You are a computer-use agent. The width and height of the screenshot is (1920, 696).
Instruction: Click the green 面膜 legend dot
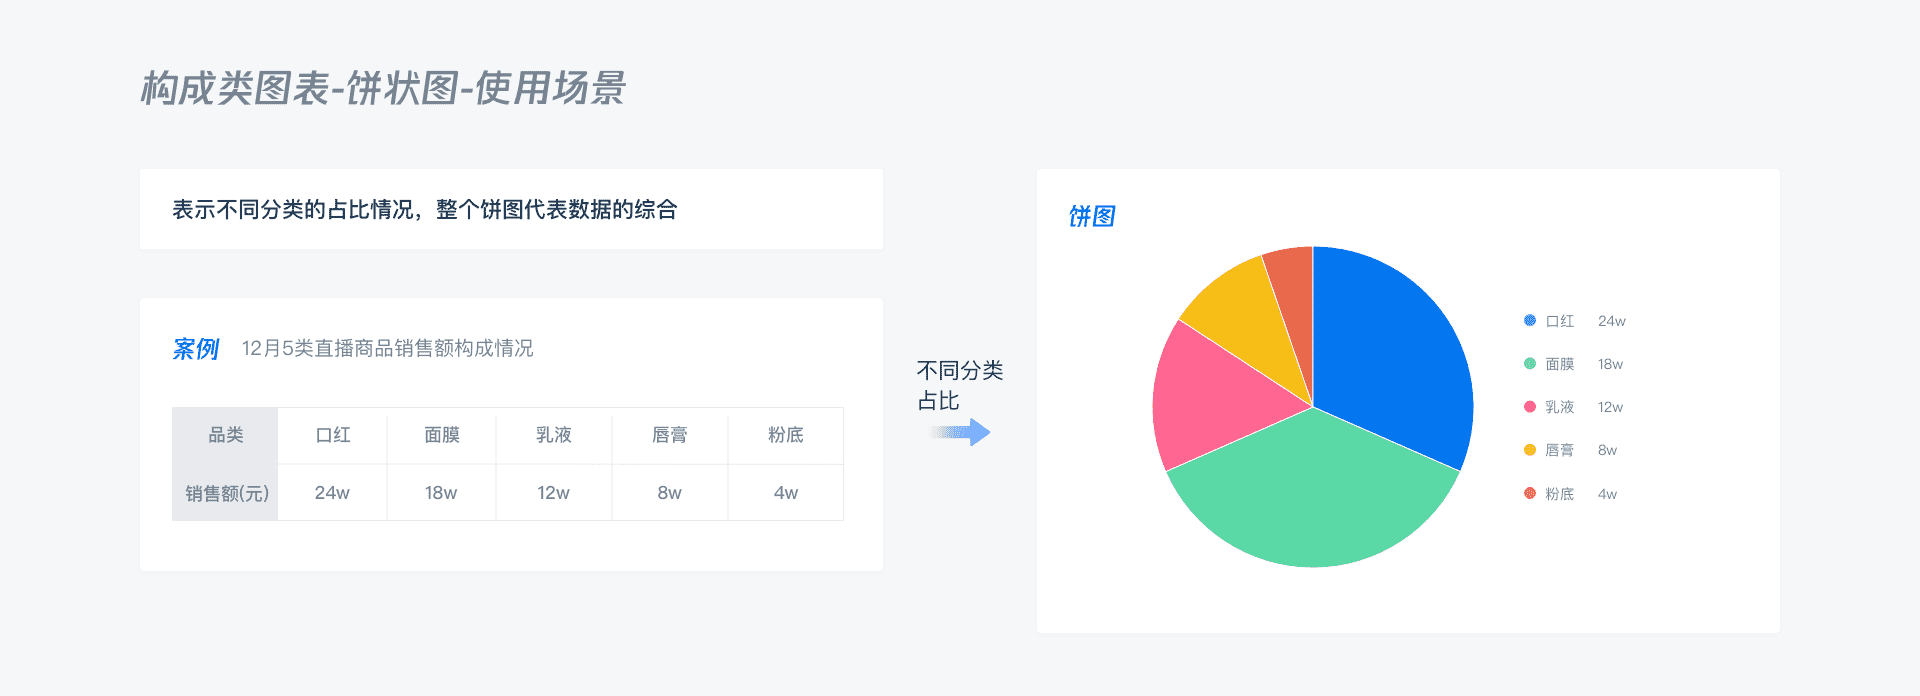(x=1529, y=364)
